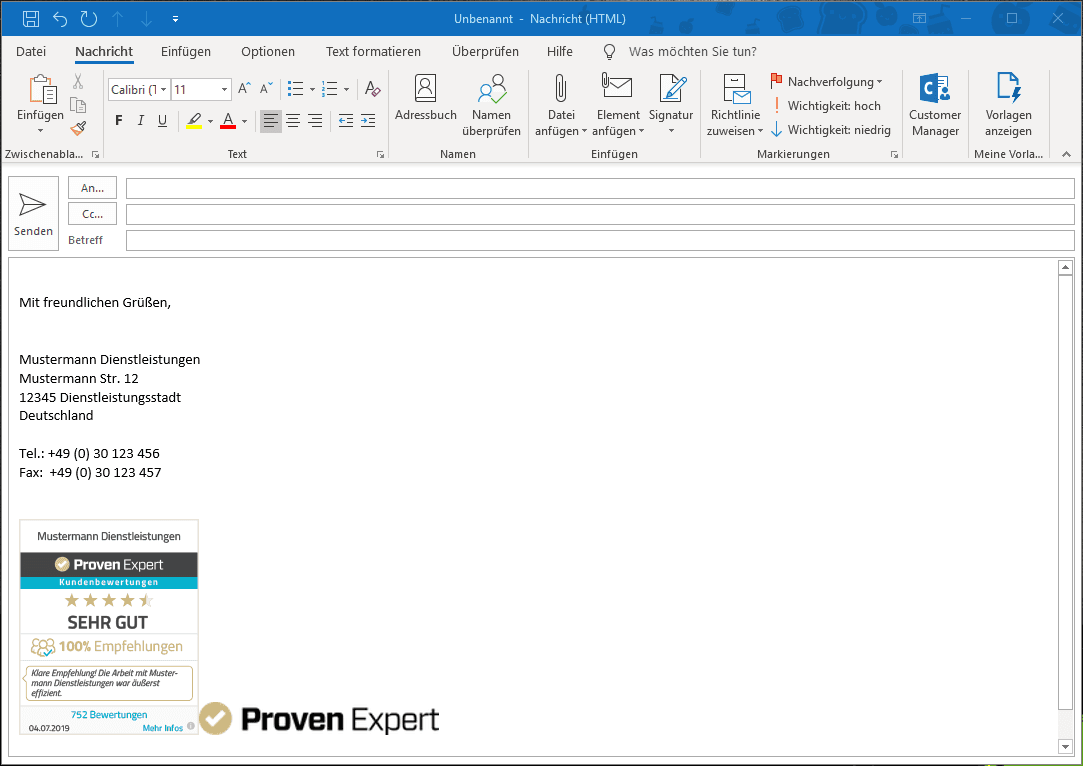Switch to the Einfügen tab
This screenshot has width=1083, height=766.
pyautogui.click(x=185, y=51)
